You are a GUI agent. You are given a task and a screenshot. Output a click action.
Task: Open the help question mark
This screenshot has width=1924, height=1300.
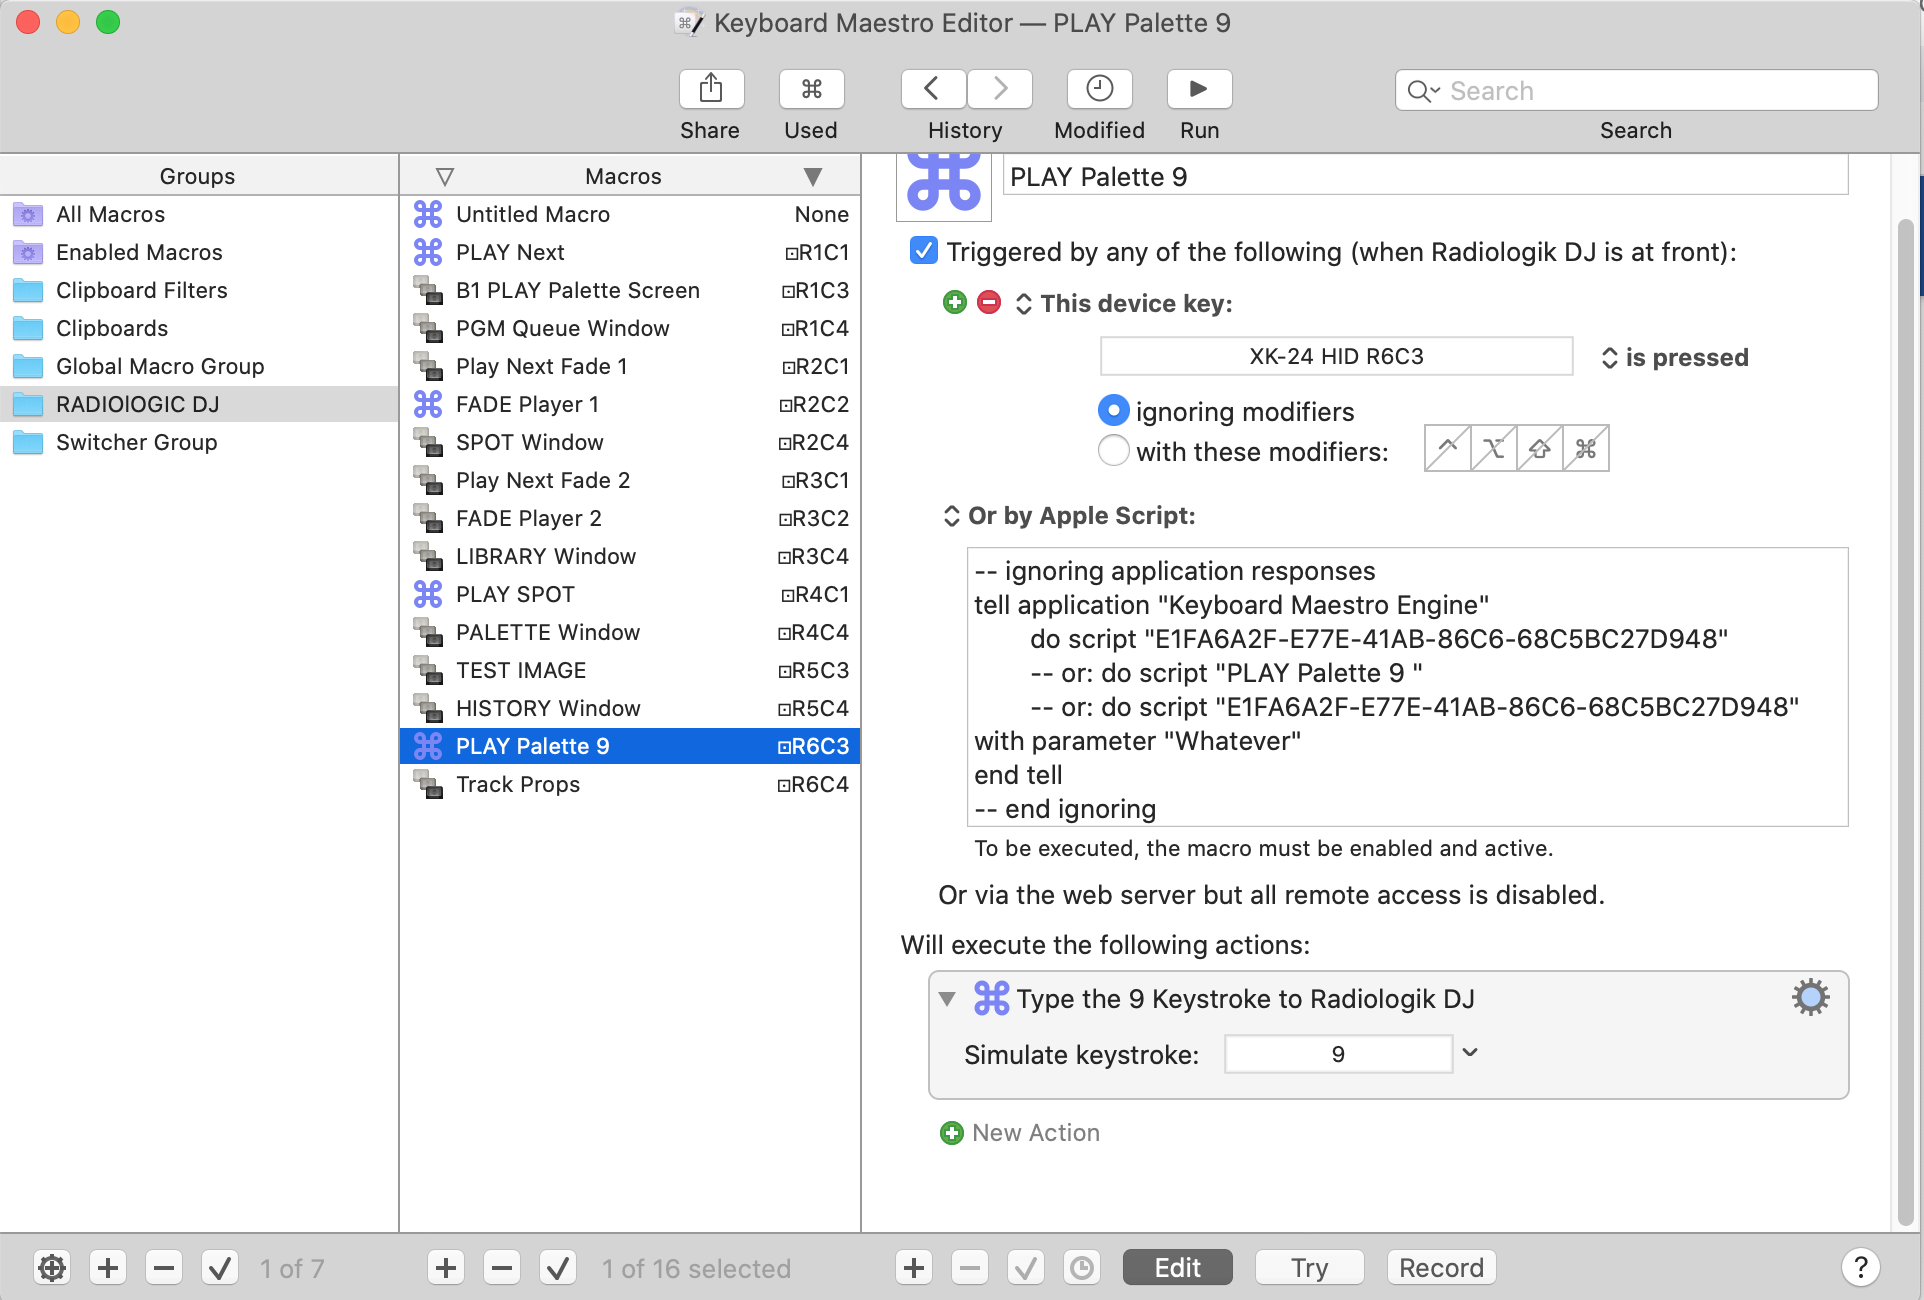point(1860,1267)
